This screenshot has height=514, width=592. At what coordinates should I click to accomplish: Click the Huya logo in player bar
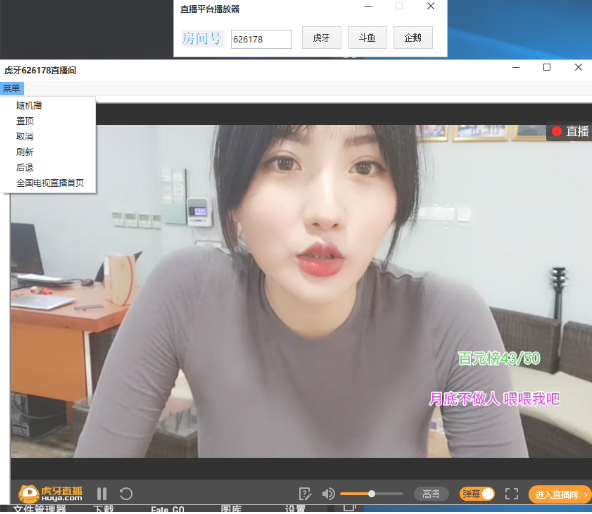(51, 493)
